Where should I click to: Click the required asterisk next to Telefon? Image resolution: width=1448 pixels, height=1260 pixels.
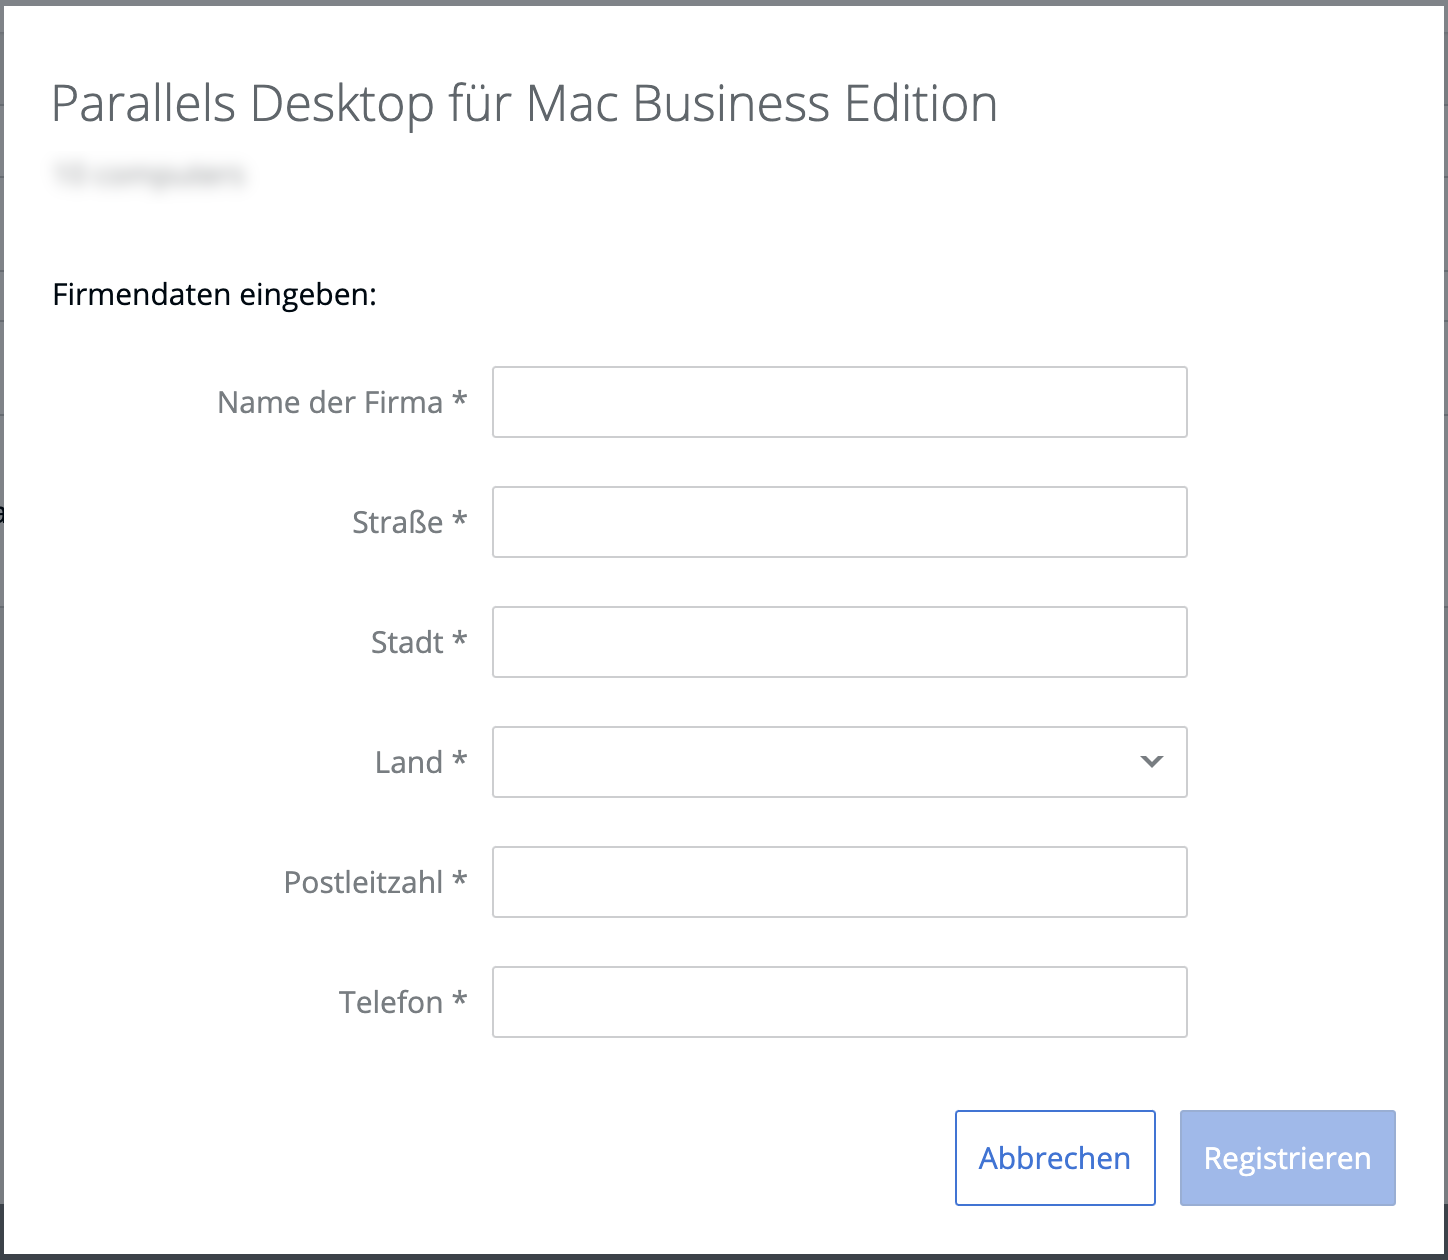[x=460, y=1000]
